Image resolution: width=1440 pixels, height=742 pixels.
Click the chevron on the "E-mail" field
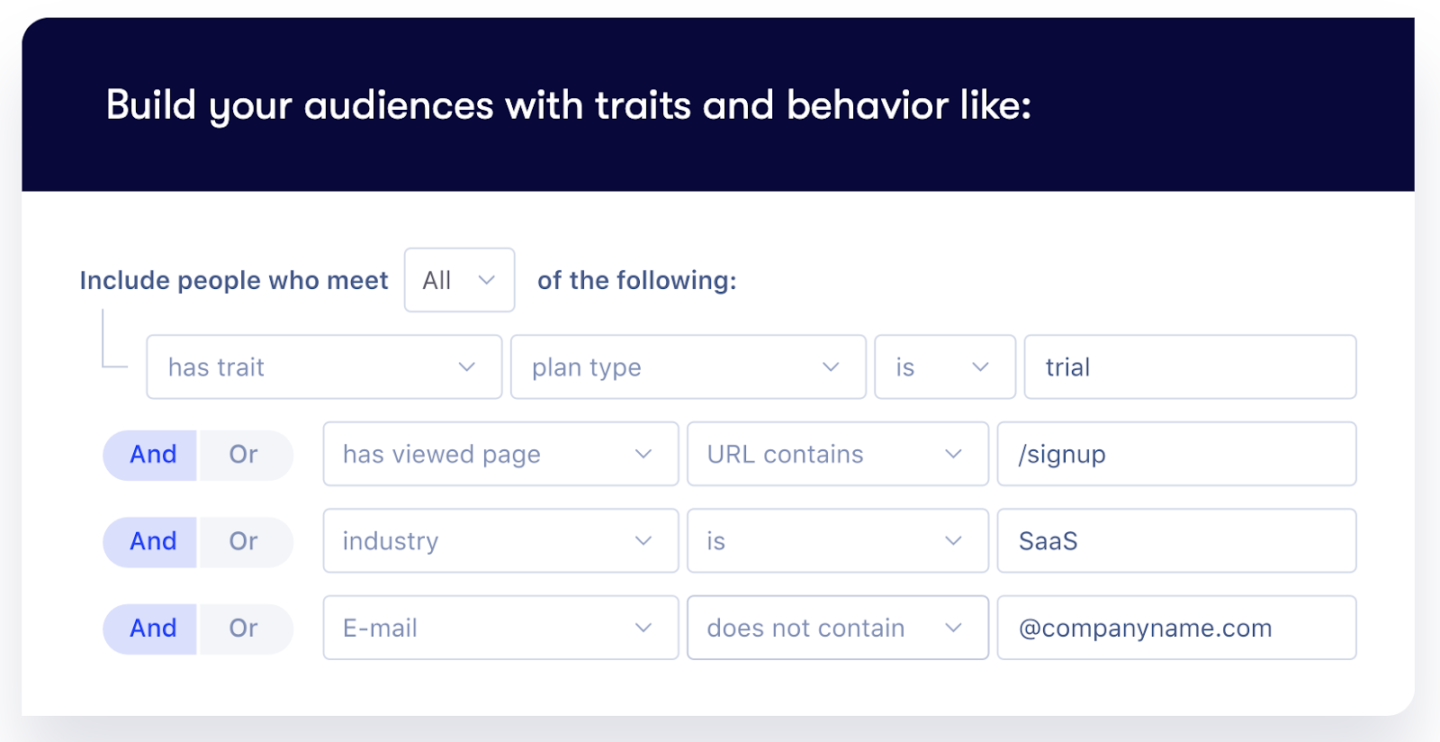(x=643, y=628)
